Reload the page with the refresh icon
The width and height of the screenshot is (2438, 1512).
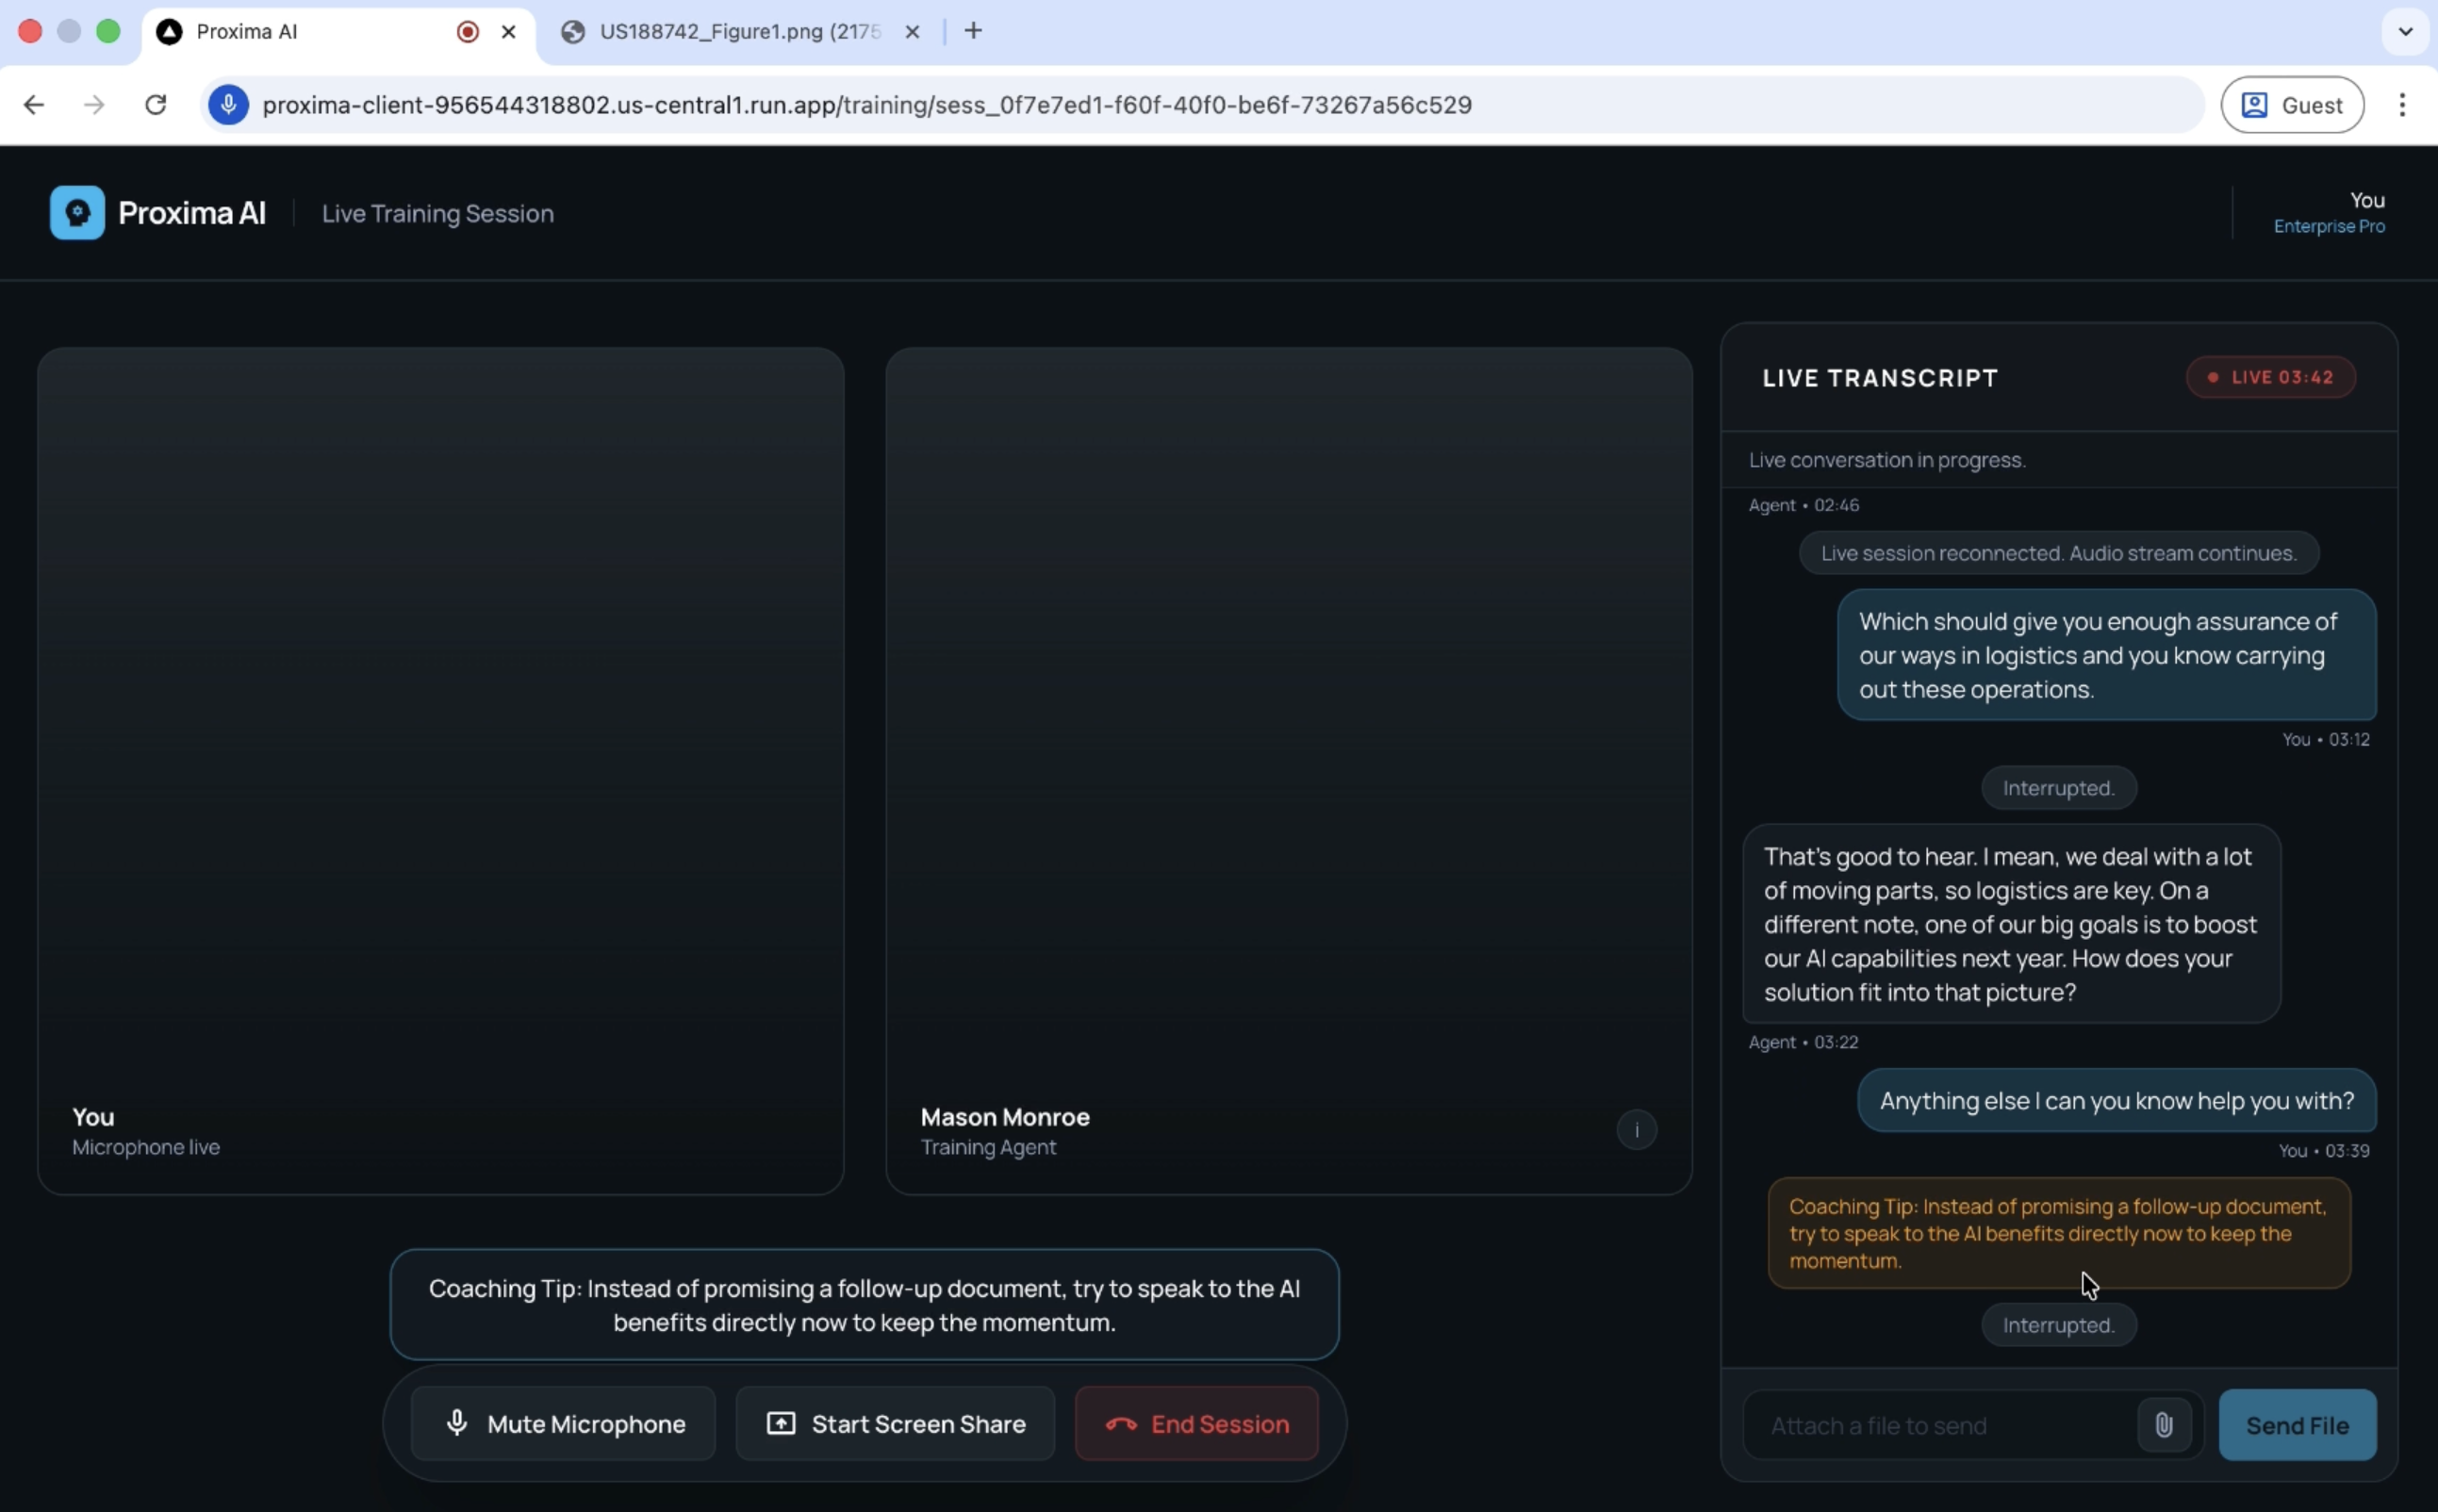[x=155, y=105]
